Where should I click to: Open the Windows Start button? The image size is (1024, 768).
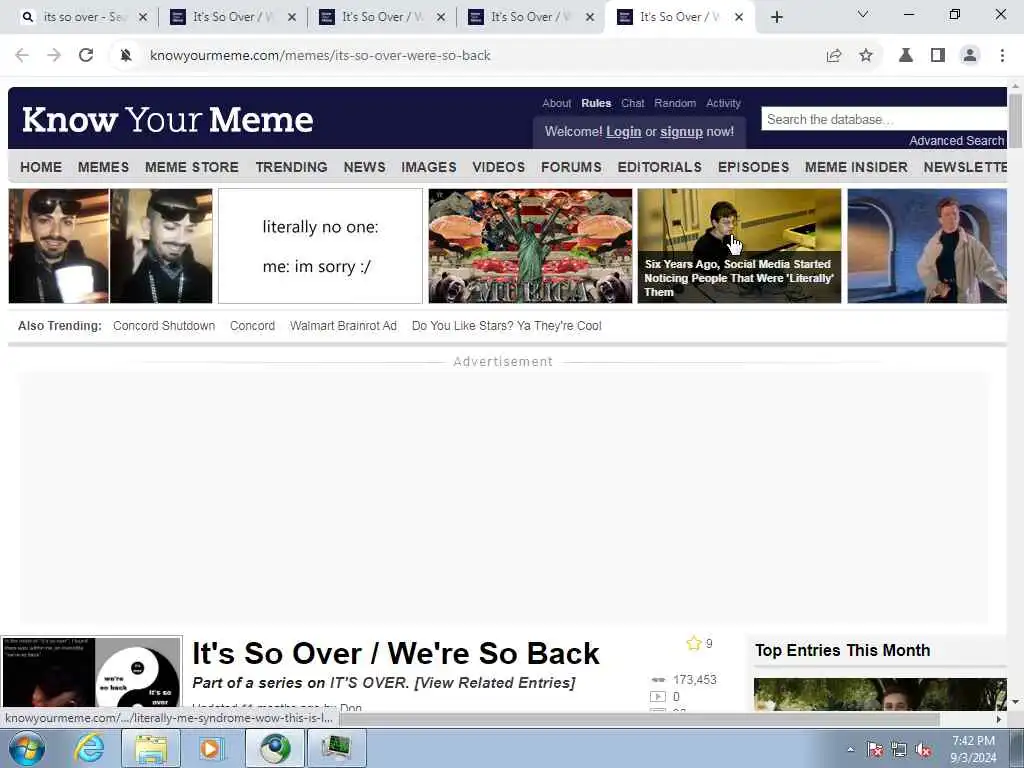[27, 748]
